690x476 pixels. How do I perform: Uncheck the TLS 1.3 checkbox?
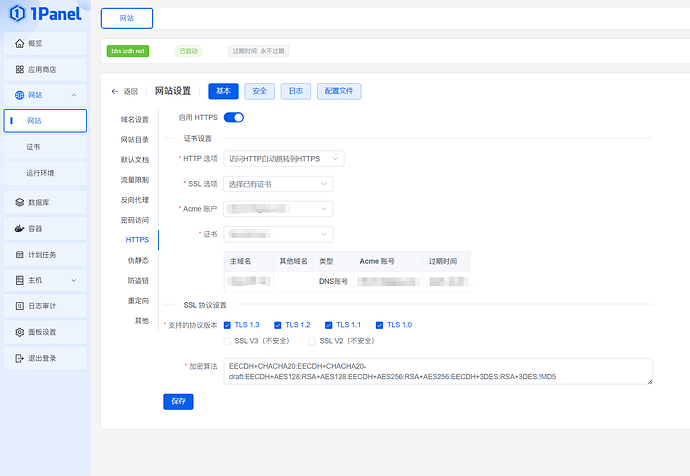[226, 325]
